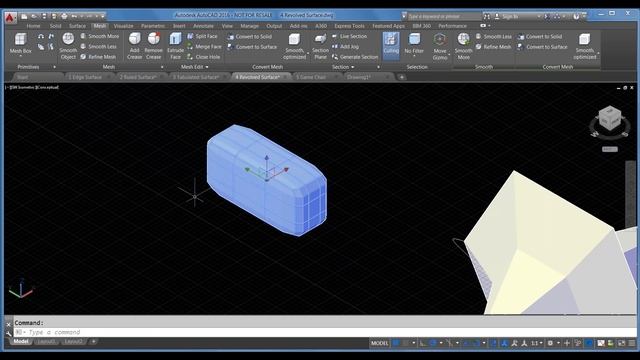Click Smooth Less in the Smooth panel

(493, 36)
